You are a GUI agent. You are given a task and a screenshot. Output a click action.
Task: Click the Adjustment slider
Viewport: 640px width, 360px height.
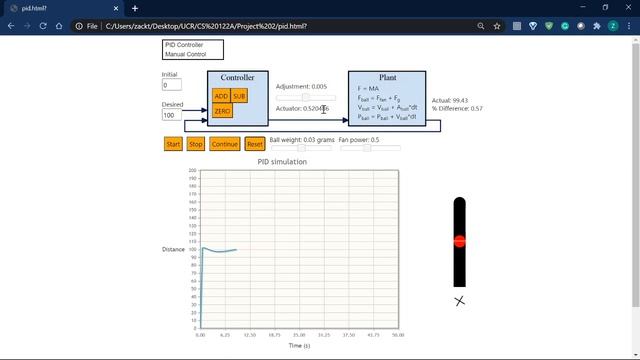click(306, 98)
